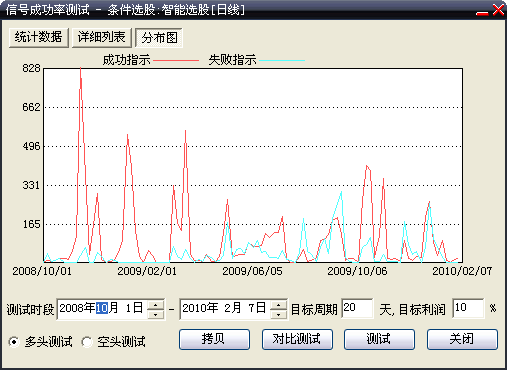Focus the 目标周期 days input field
The width and height of the screenshot is (507, 370).
point(357,308)
